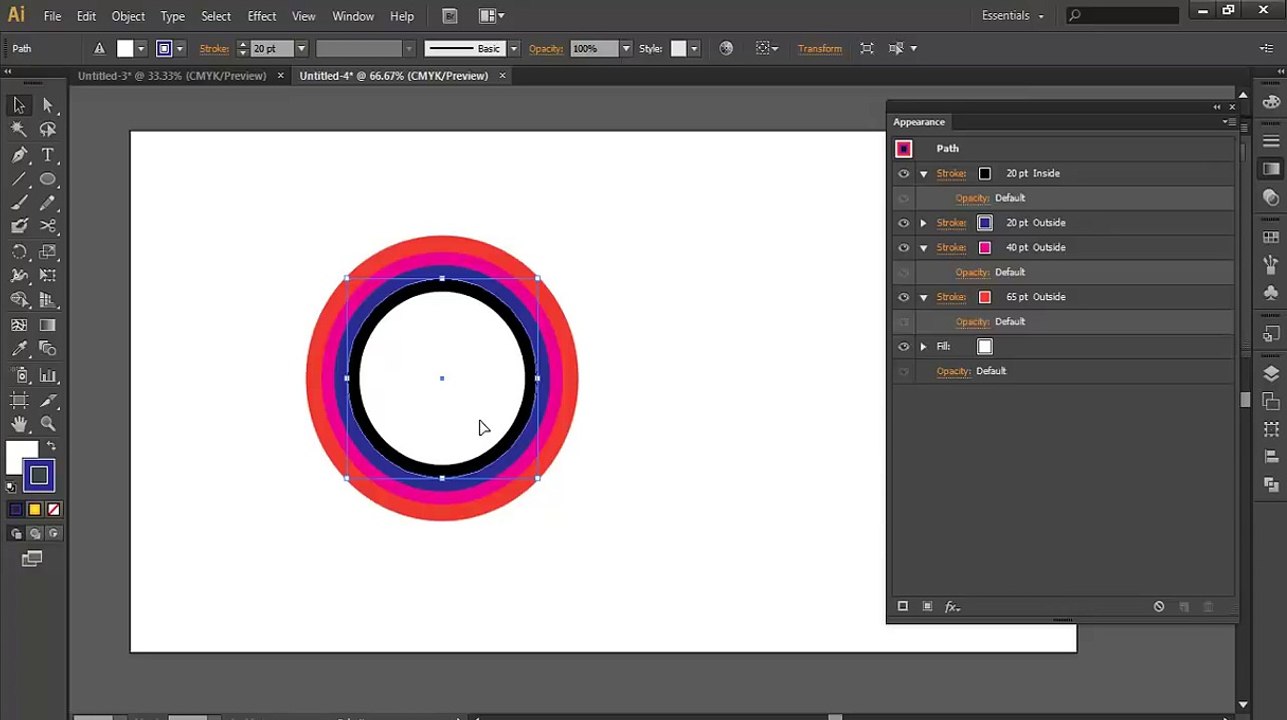Swap fill and stroke colors arrow

(x=51, y=446)
